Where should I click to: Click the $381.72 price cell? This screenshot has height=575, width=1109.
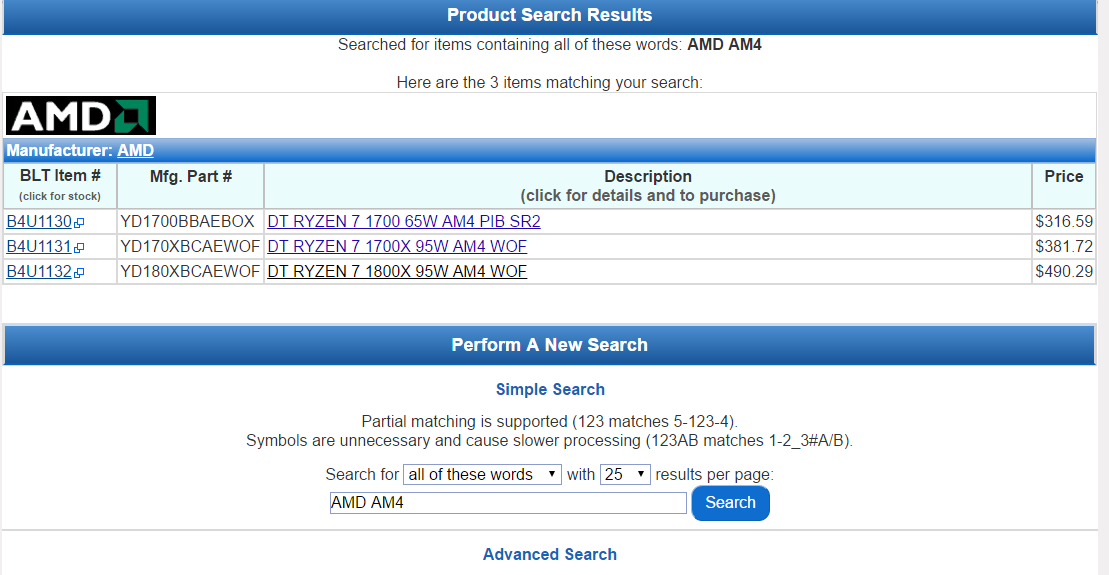pyautogui.click(x=1064, y=247)
